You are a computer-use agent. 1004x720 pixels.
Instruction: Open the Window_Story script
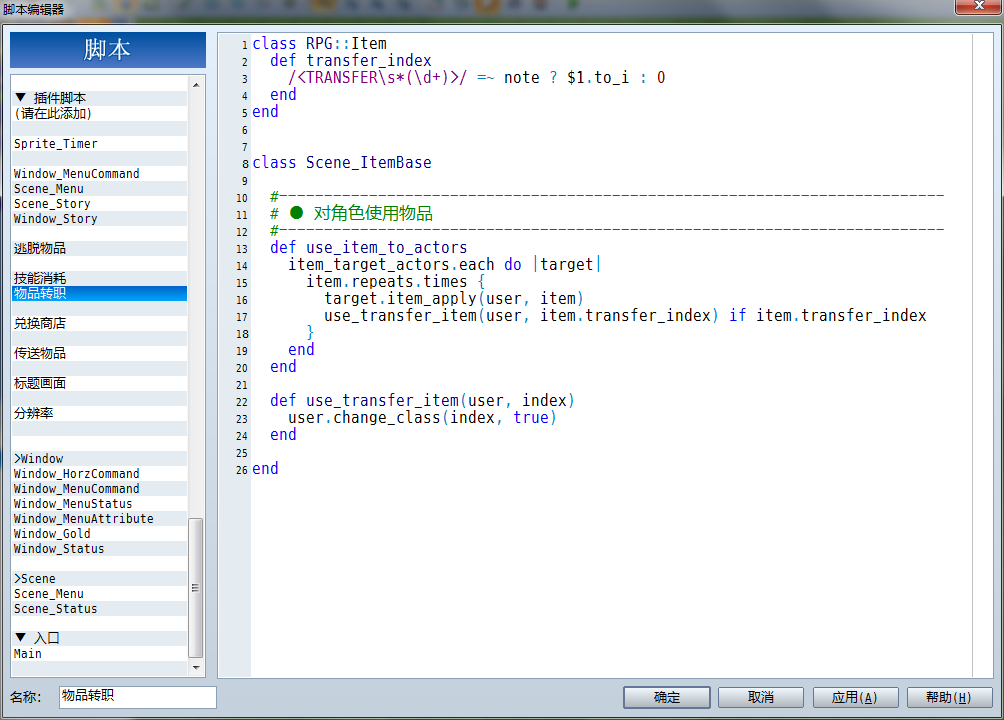coord(99,218)
